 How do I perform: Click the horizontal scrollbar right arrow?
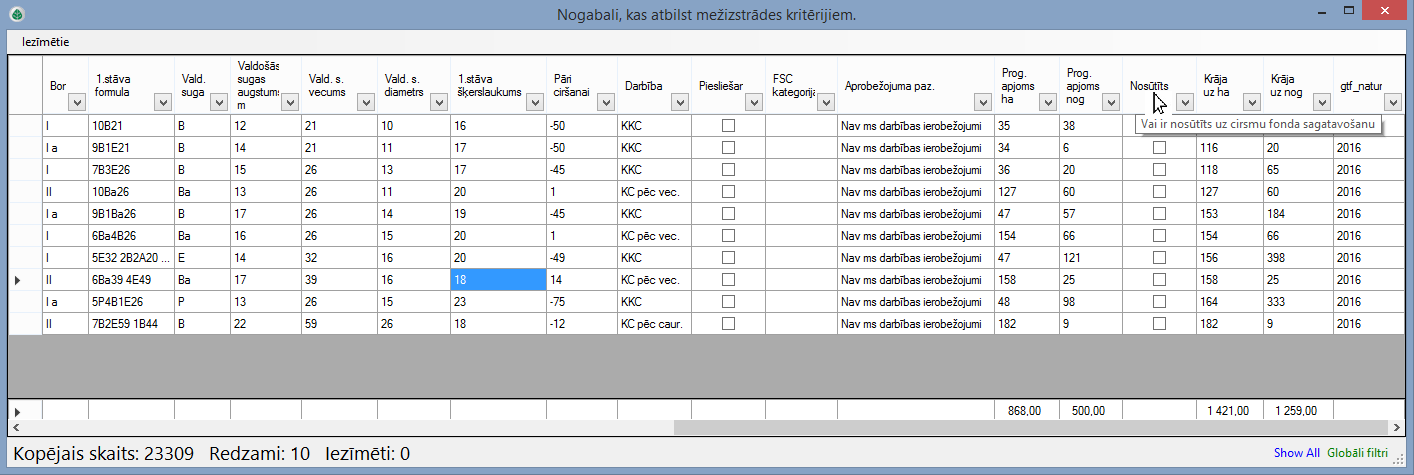(x=1398, y=427)
